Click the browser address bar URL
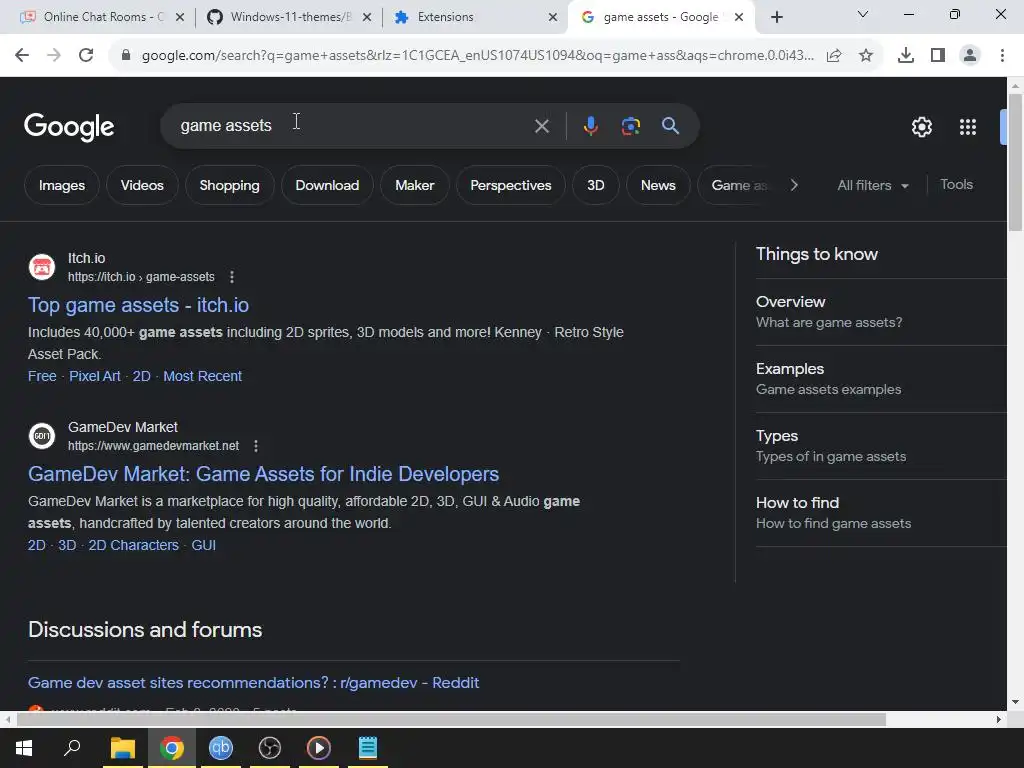The image size is (1024, 768). click(x=477, y=56)
